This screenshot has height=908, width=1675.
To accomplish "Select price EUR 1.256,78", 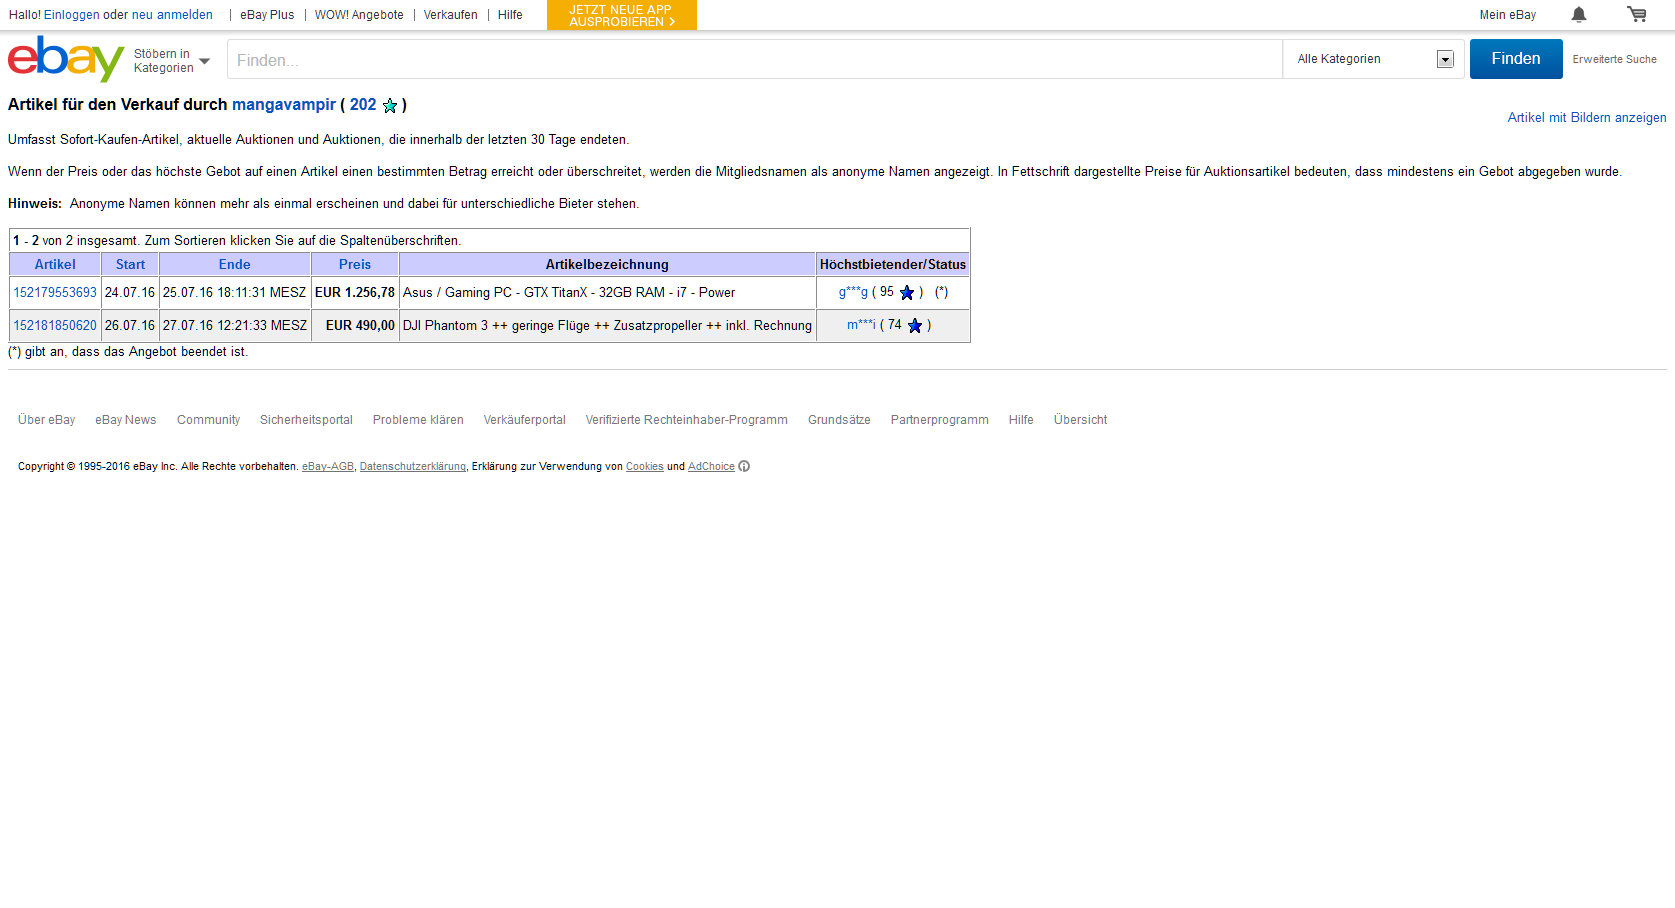I will click(355, 292).
